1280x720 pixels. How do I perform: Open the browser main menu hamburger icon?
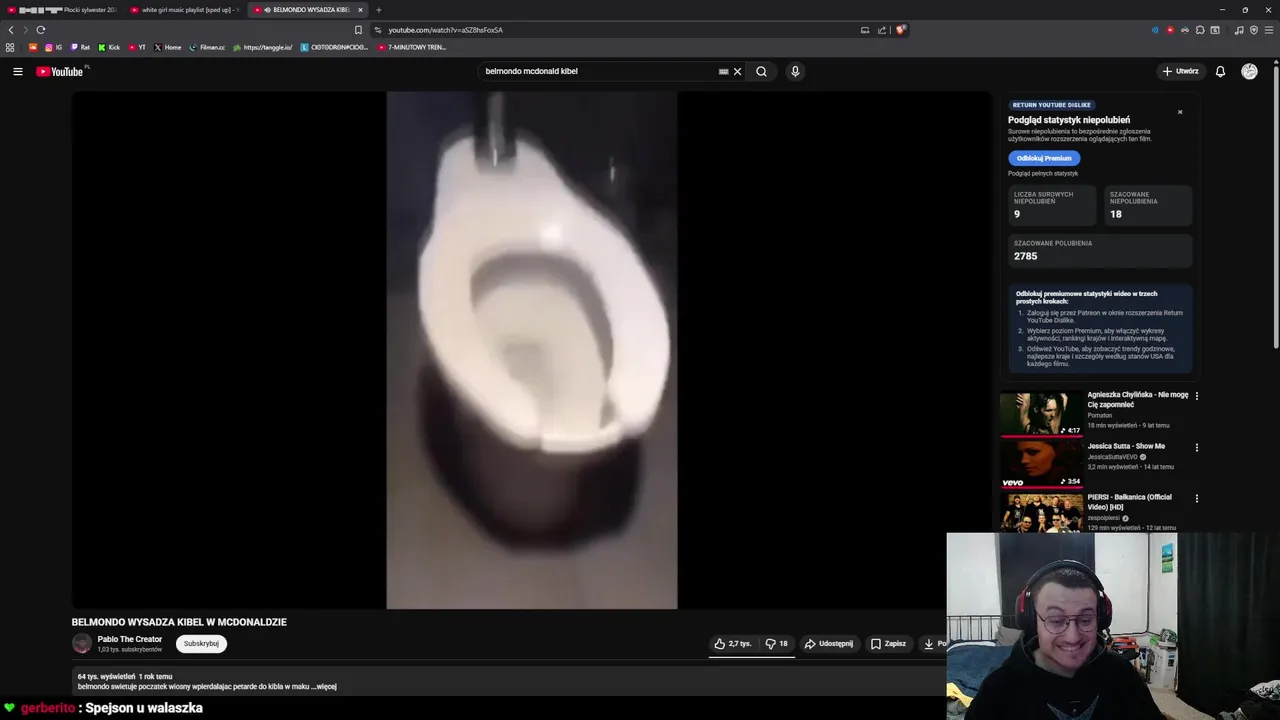coord(1268,30)
